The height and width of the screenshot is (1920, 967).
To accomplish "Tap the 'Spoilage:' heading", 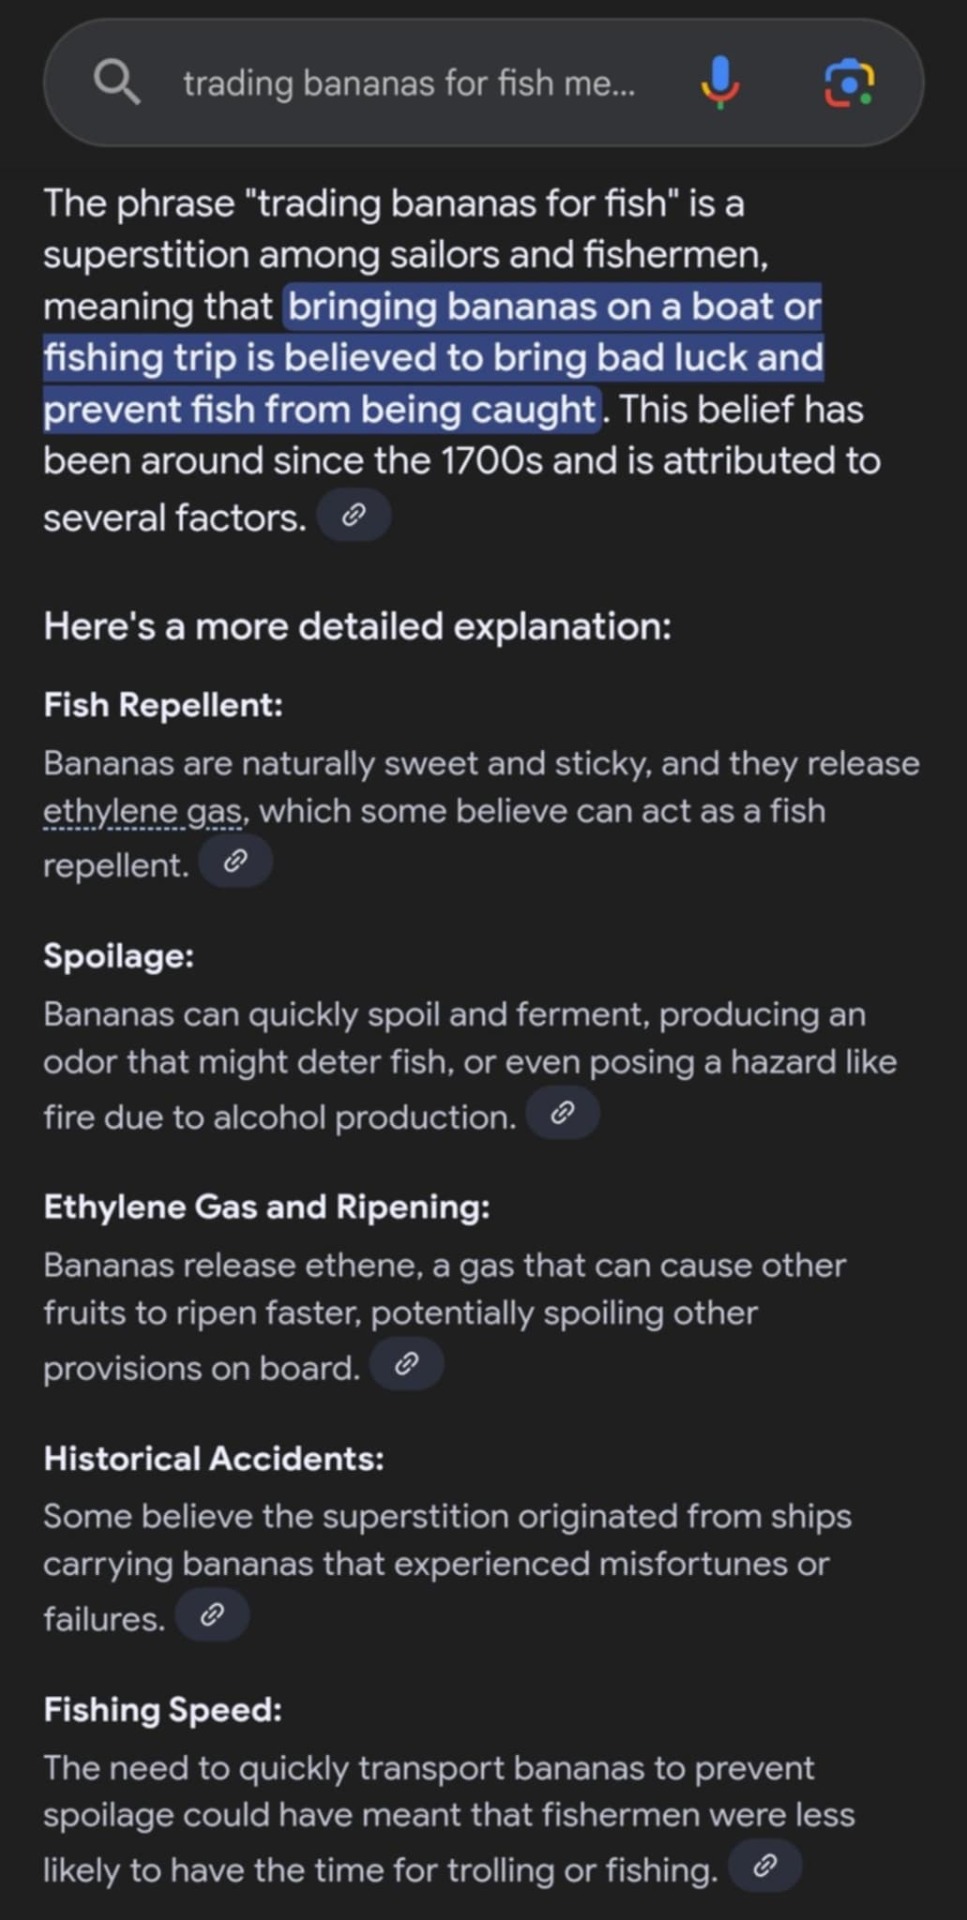I will coord(119,956).
